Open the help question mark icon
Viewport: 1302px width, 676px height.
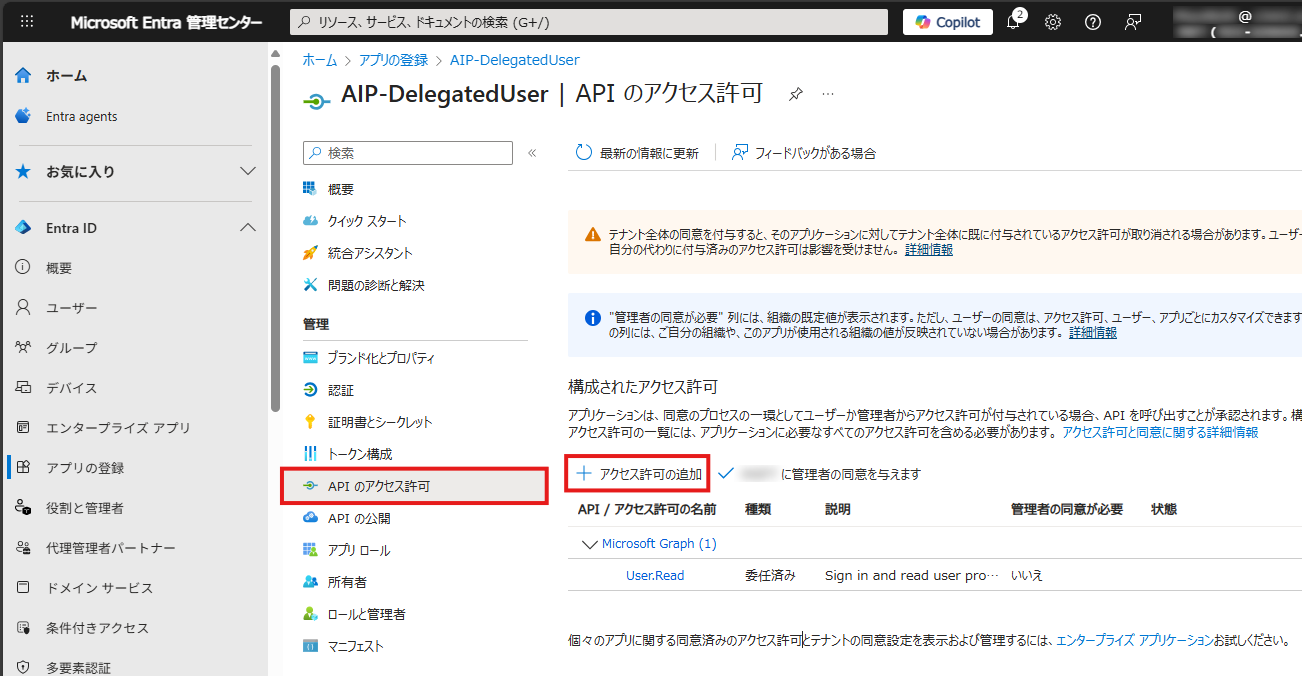click(1093, 22)
